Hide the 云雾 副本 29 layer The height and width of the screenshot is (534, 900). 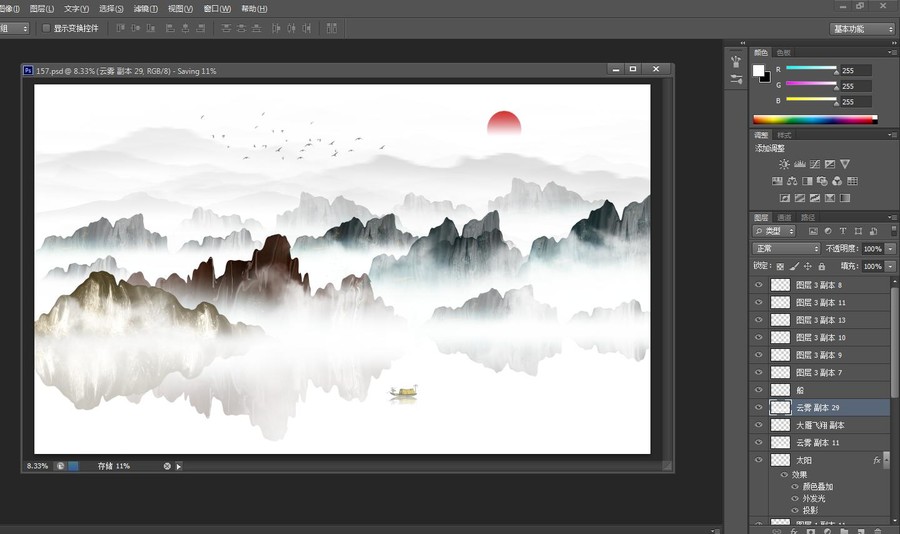759,408
